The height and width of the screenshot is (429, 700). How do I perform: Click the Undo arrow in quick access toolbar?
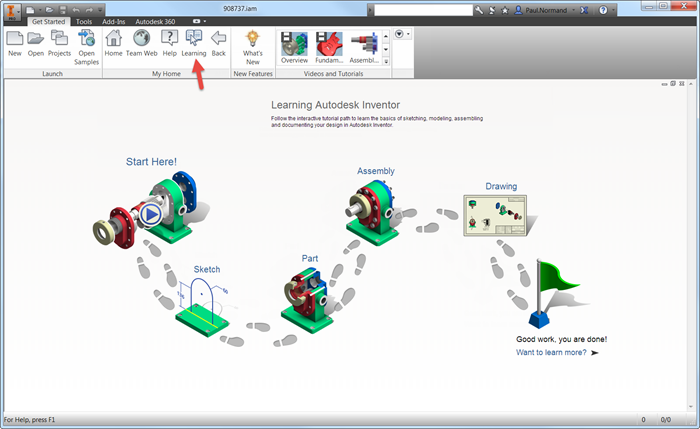click(x=76, y=10)
